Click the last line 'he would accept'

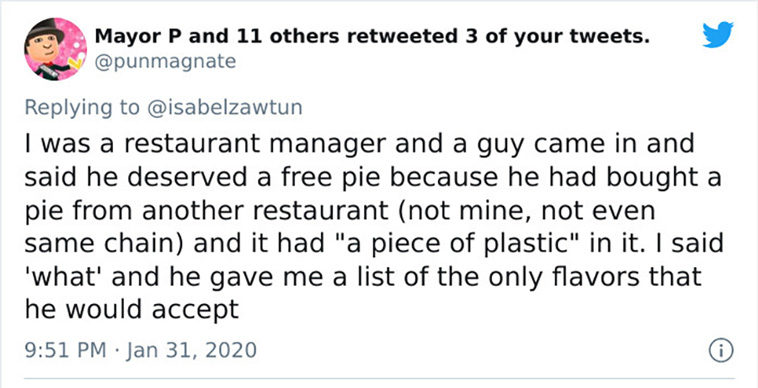pyautogui.click(x=132, y=310)
